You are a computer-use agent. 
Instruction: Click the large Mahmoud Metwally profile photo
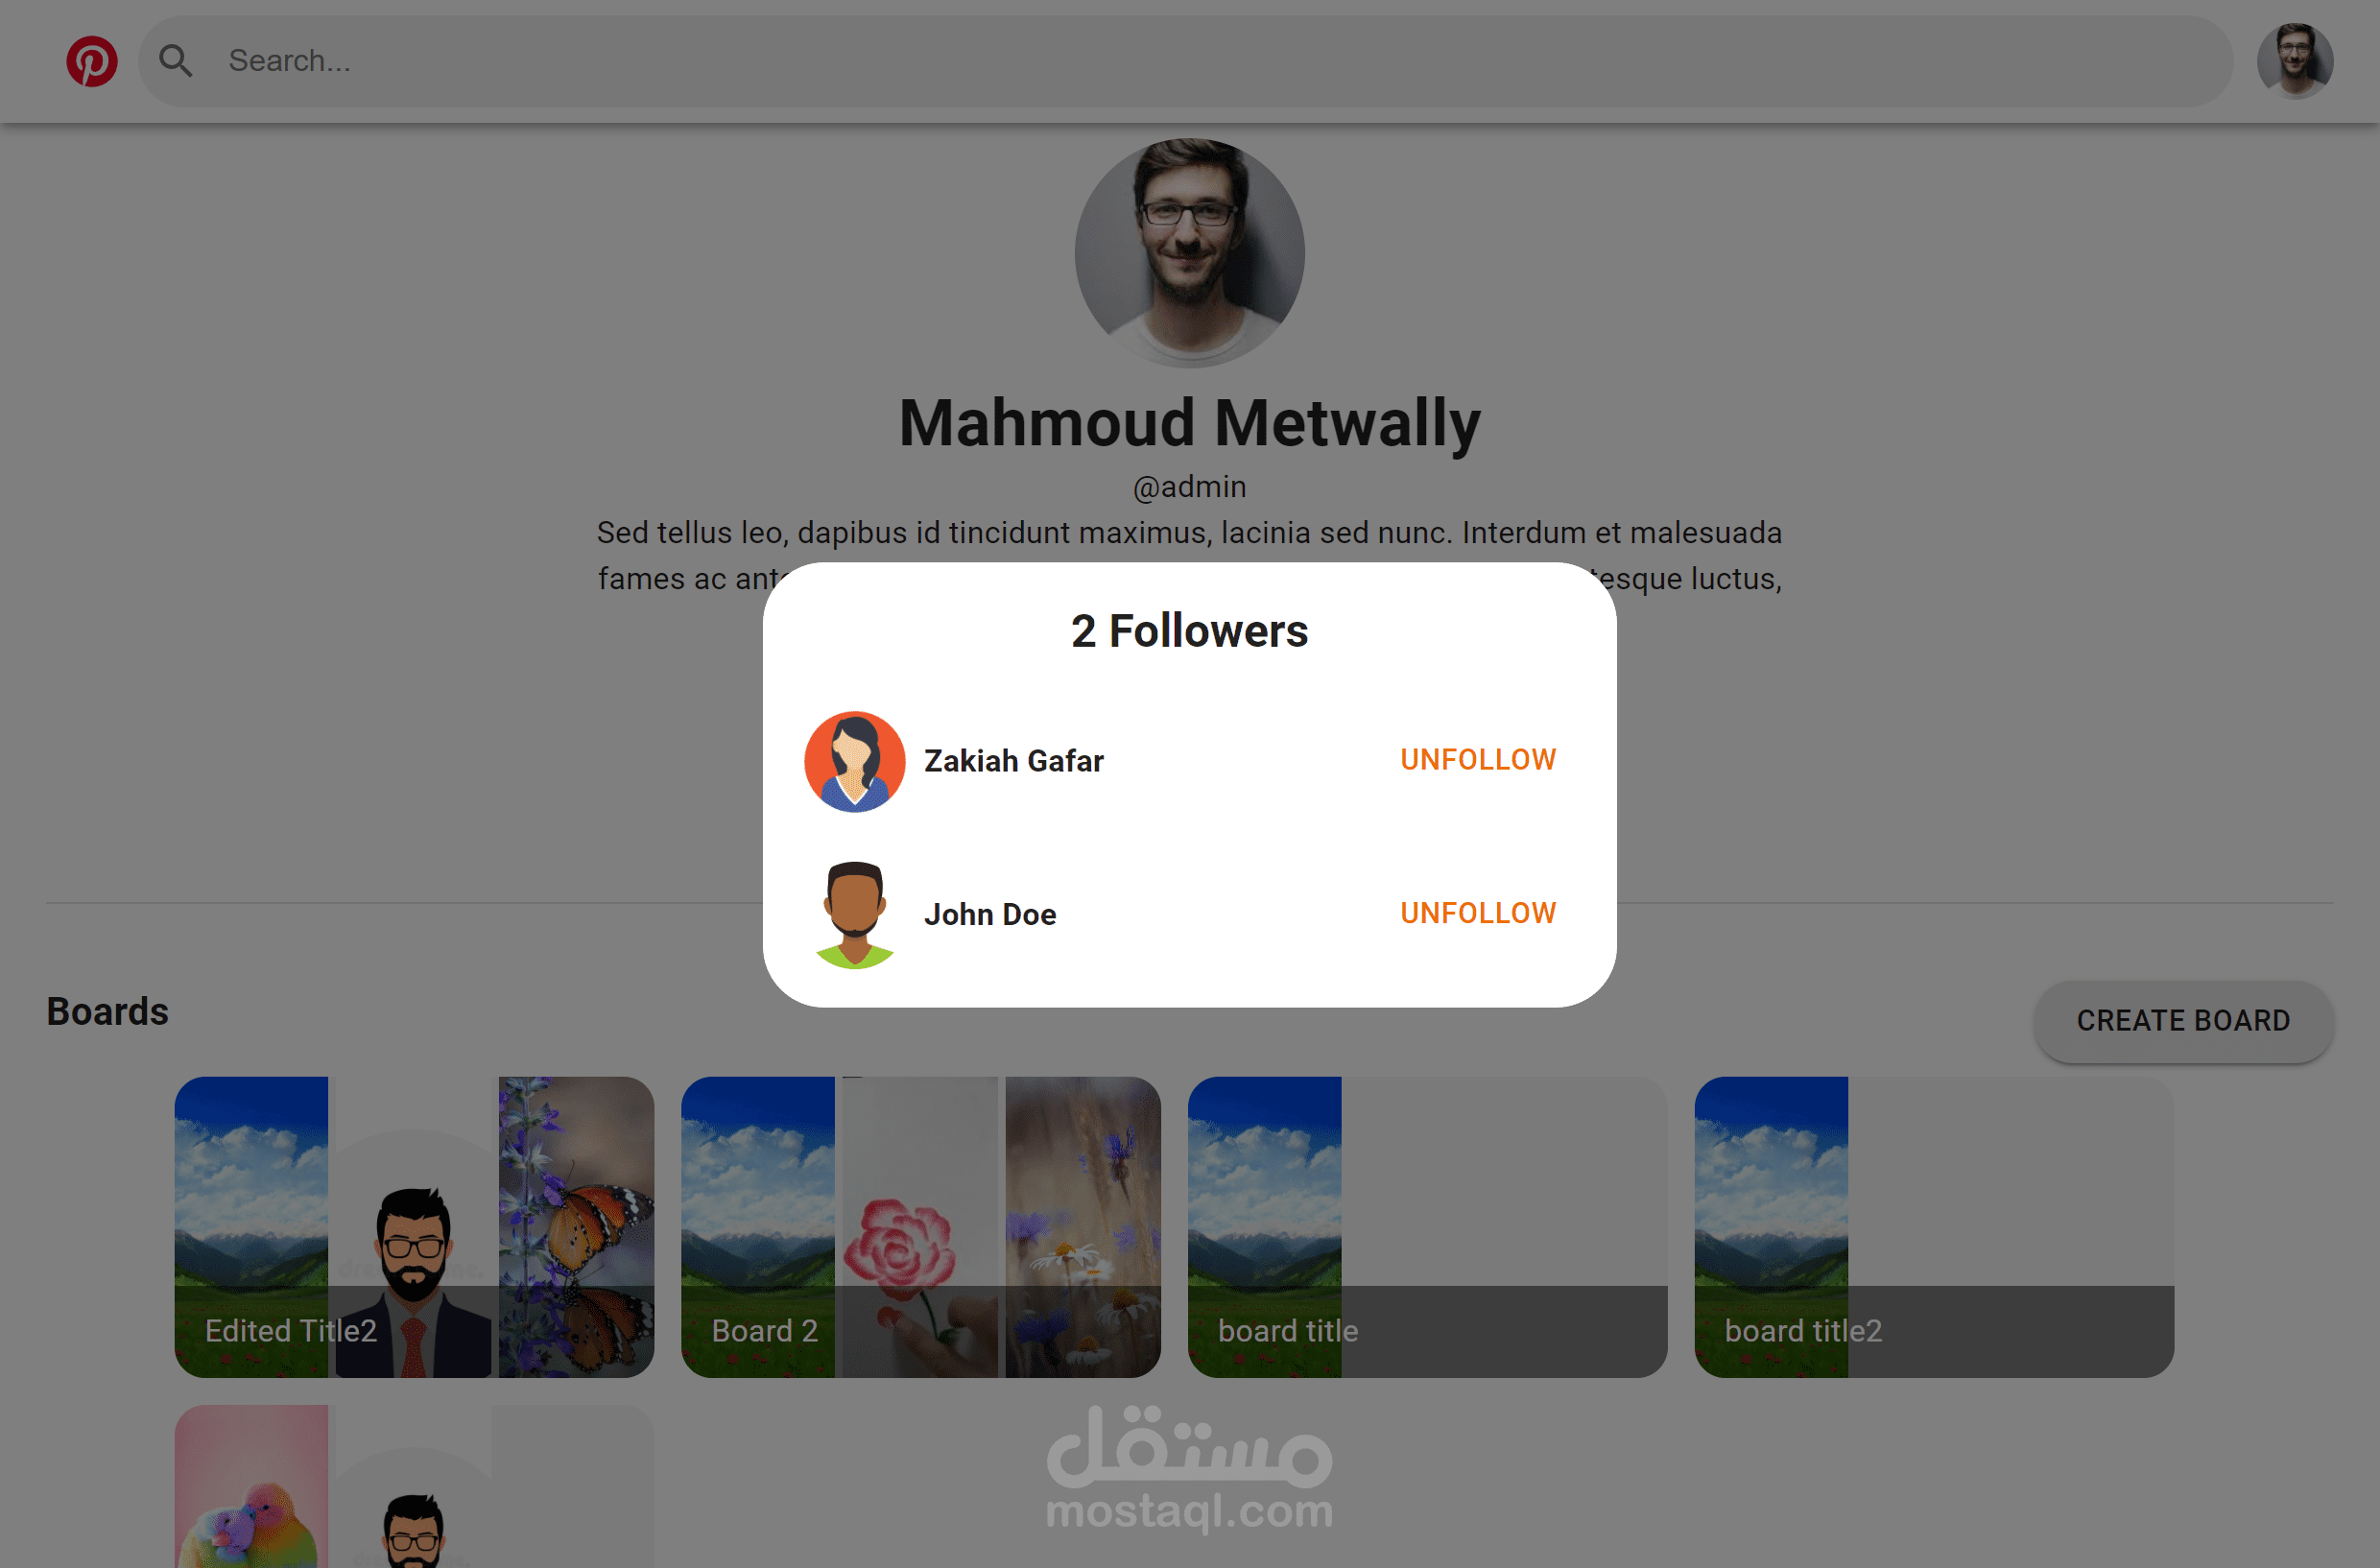point(1189,254)
